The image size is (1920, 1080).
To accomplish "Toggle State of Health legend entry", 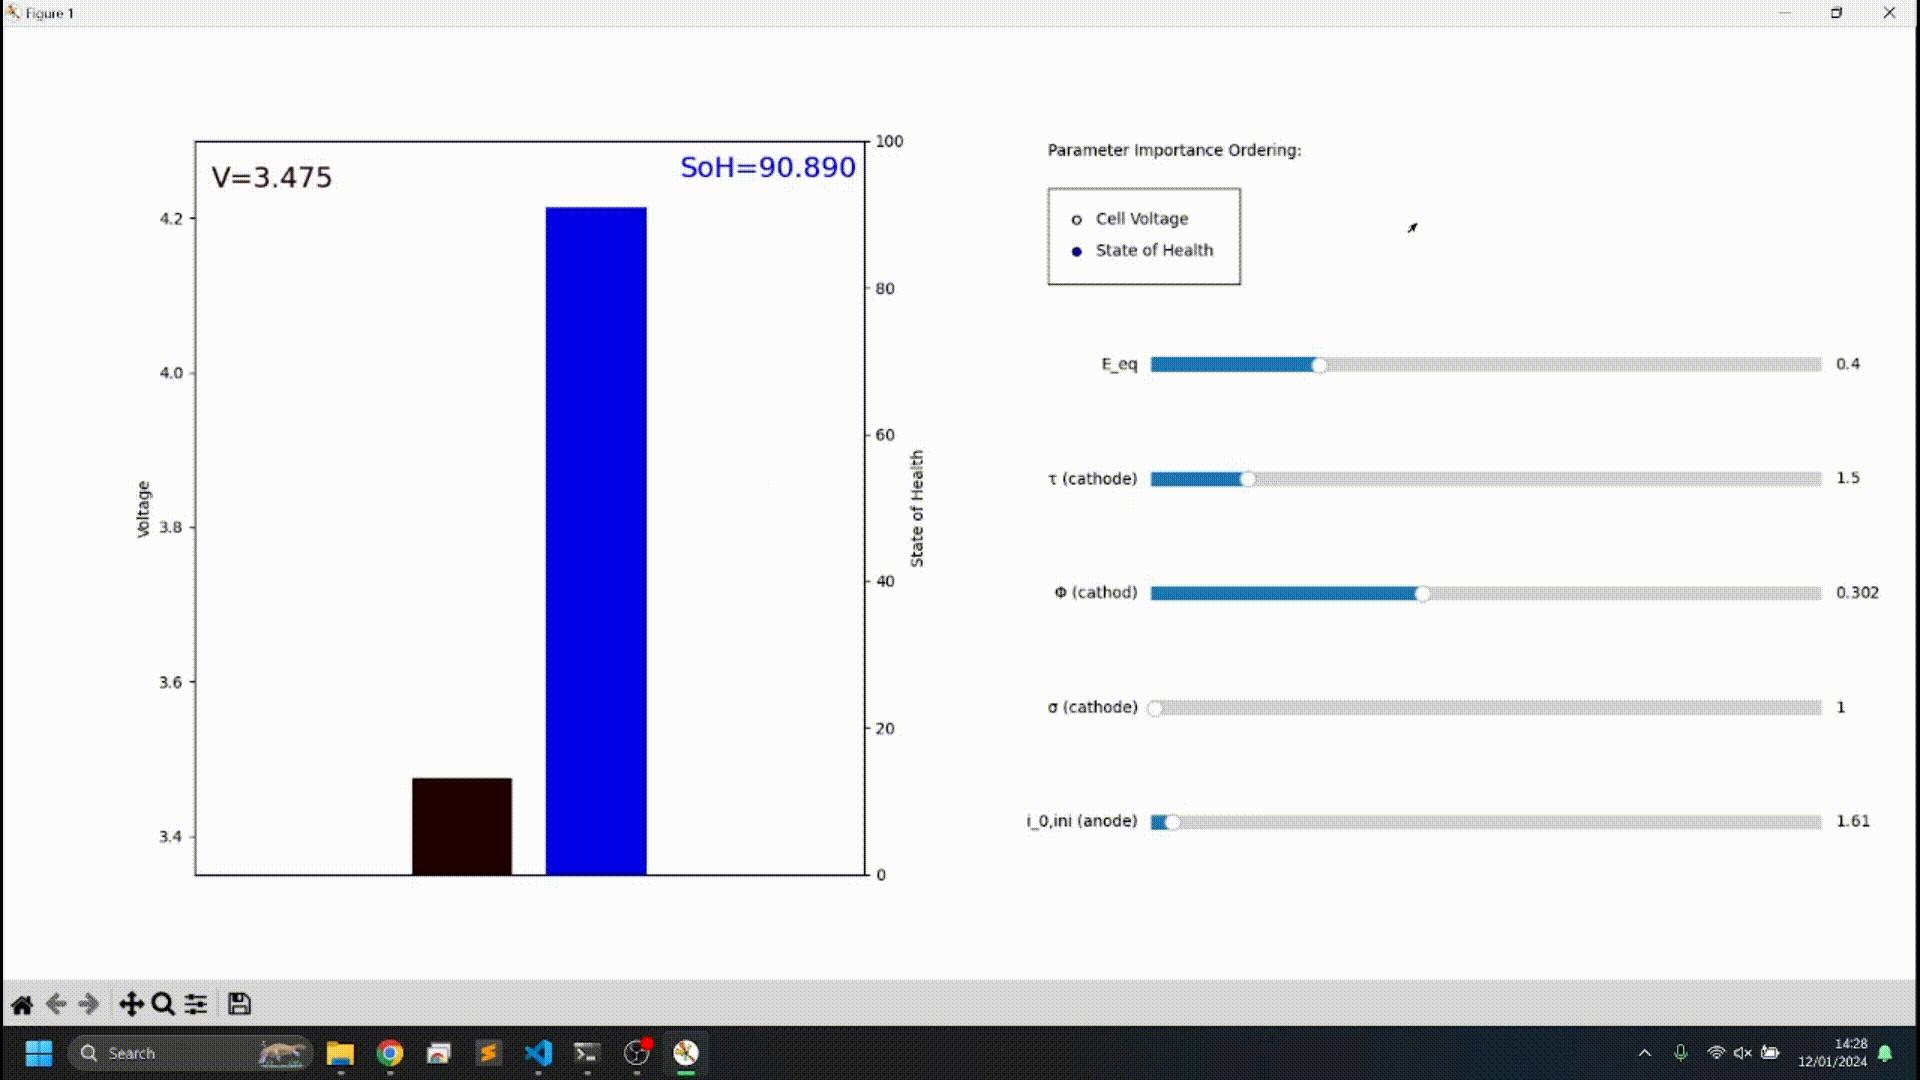I will [1153, 251].
